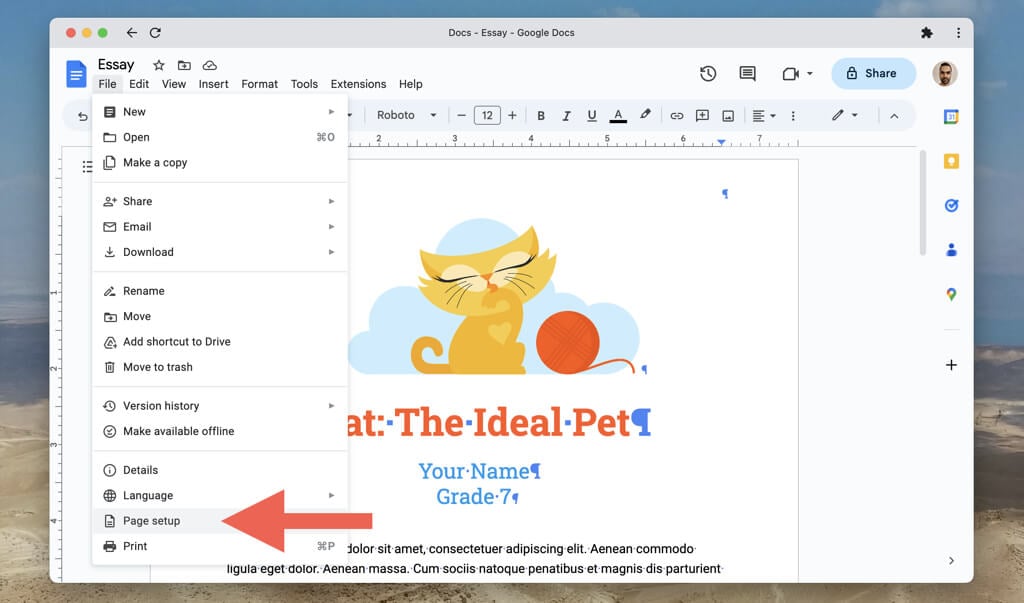Screen dimensions: 1024x603
Task: Click the insert image icon
Action: [728, 116]
